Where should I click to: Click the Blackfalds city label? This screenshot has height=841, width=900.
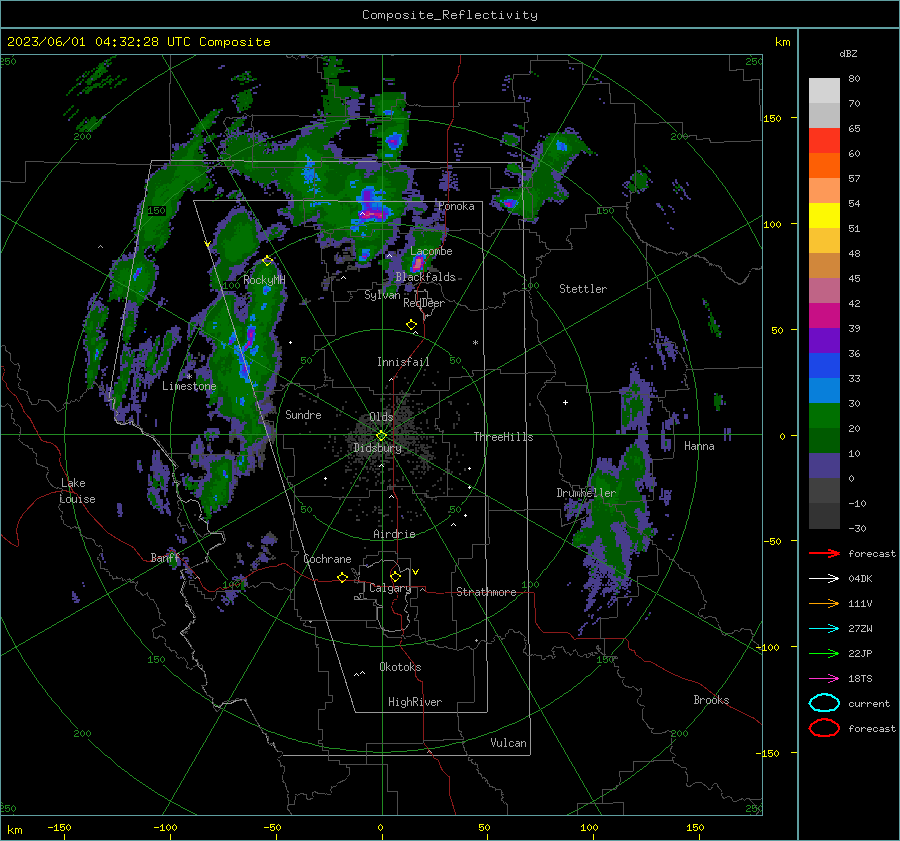(x=425, y=277)
